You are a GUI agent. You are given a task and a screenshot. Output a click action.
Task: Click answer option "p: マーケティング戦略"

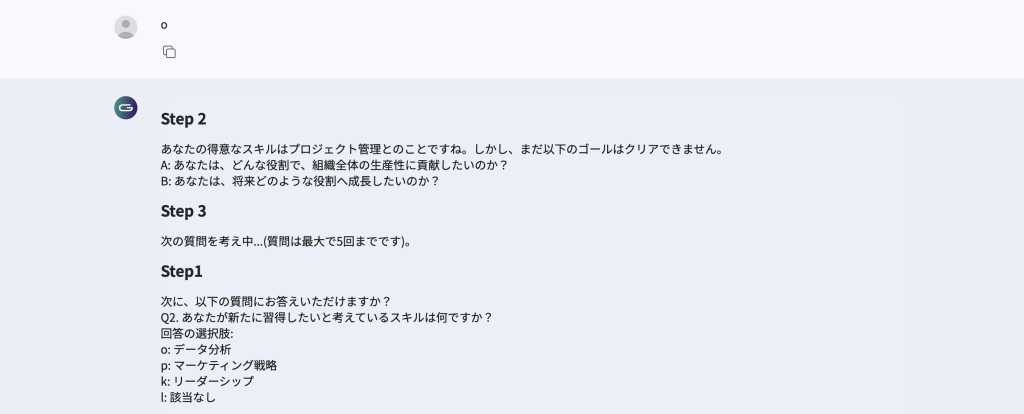click(218, 365)
